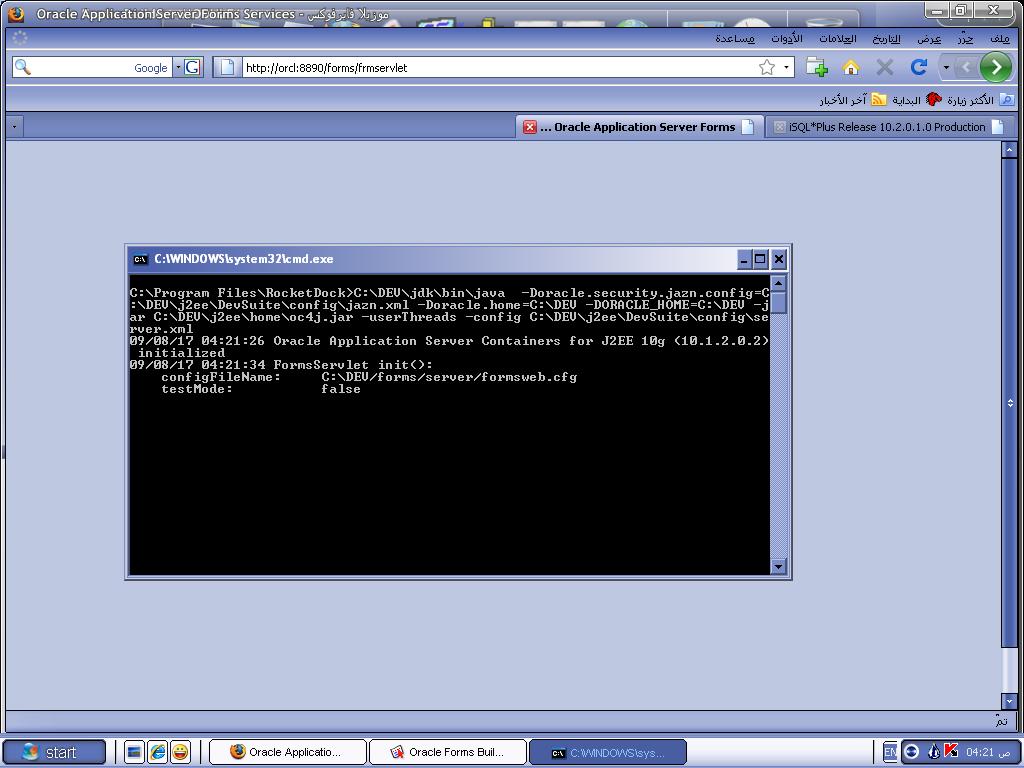Image resolution: width=1024 pixels, height=768 pixels.
Task: Open a new tab with plus icon
Action: click(x=817, y=67)
